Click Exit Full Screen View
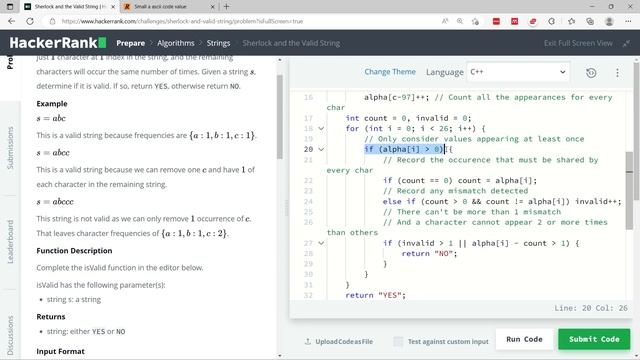The image size is (640, 360). point(578,43)
